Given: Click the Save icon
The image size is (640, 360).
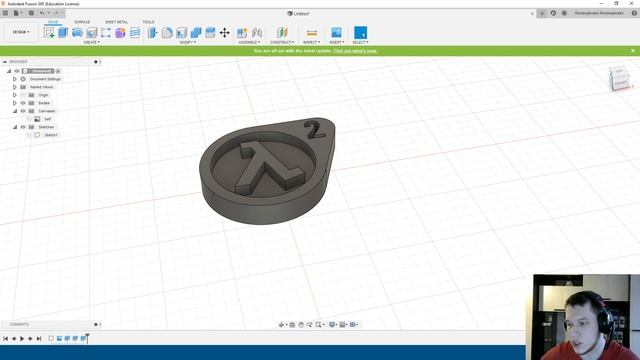Looking at the screenshot, I should 31,13.
